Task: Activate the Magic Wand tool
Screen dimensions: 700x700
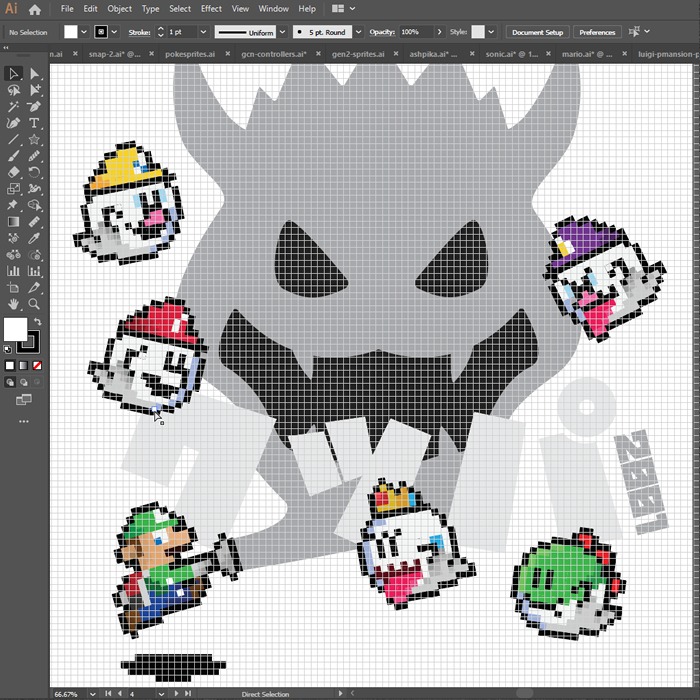Action: coord(14,107)
